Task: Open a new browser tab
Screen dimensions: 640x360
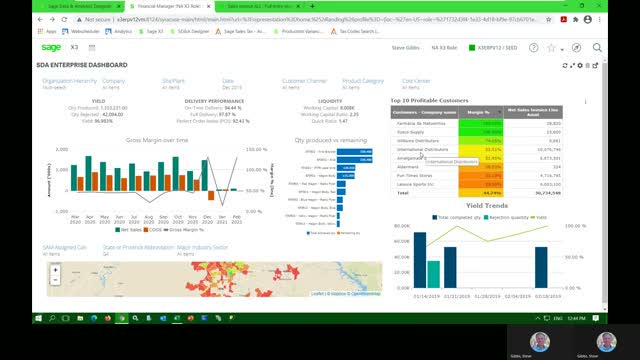Action: [312, 6]
